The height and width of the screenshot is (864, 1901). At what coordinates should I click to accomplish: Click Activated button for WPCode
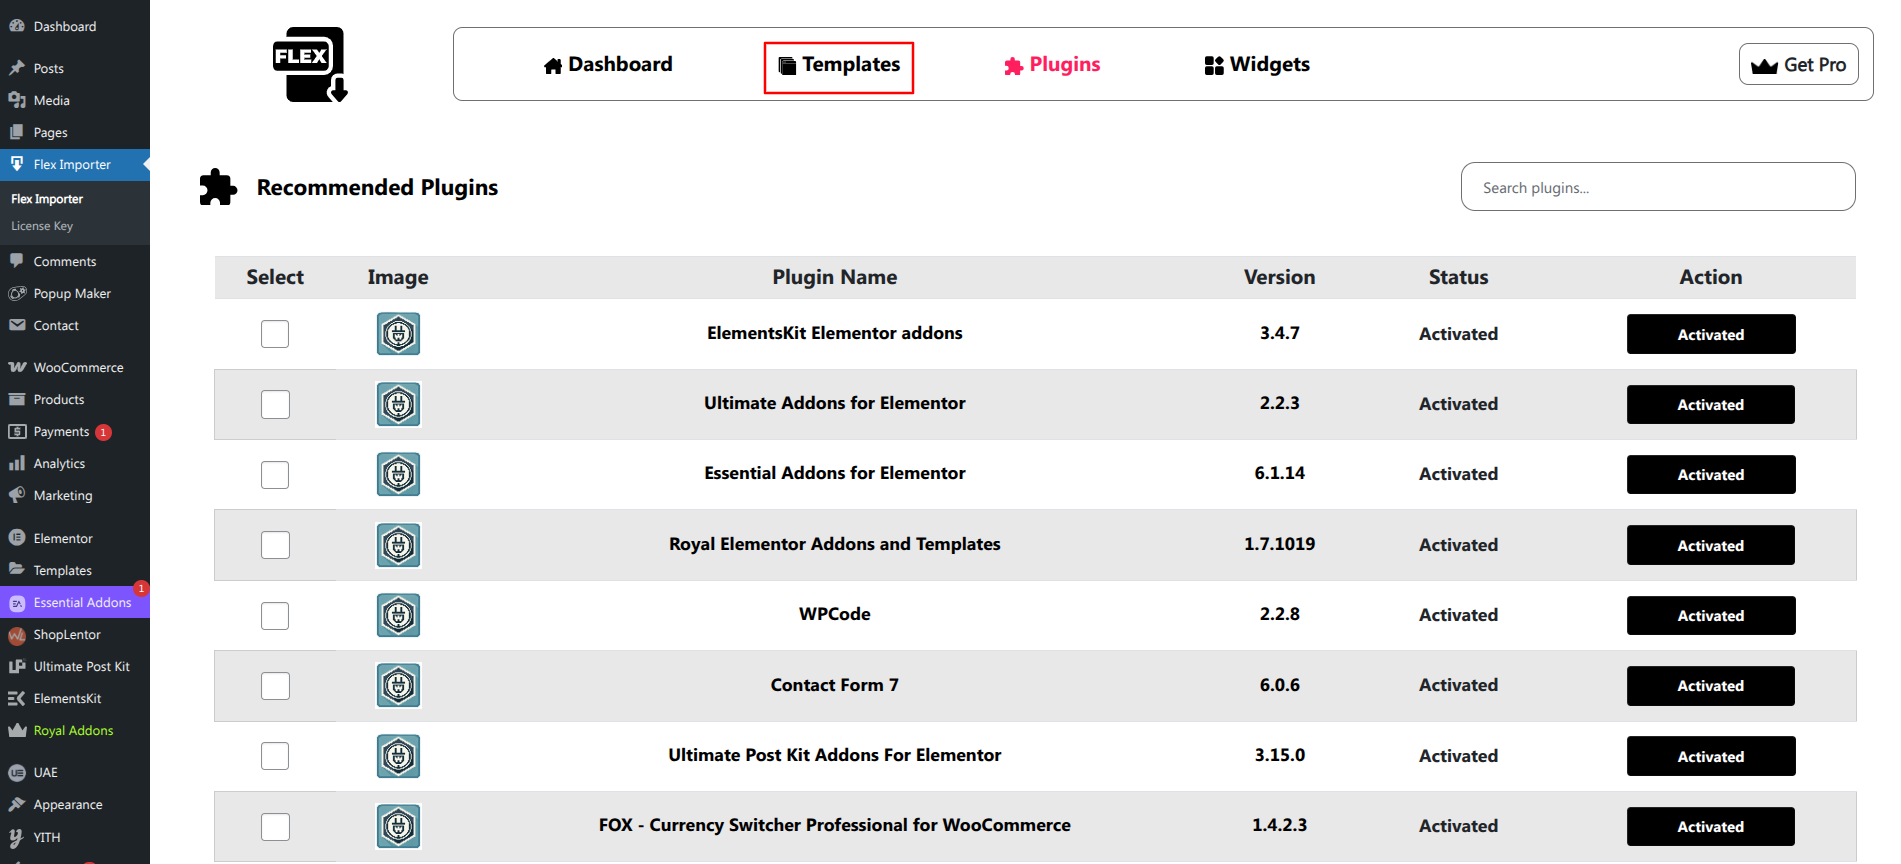(x=1711, y=615)
